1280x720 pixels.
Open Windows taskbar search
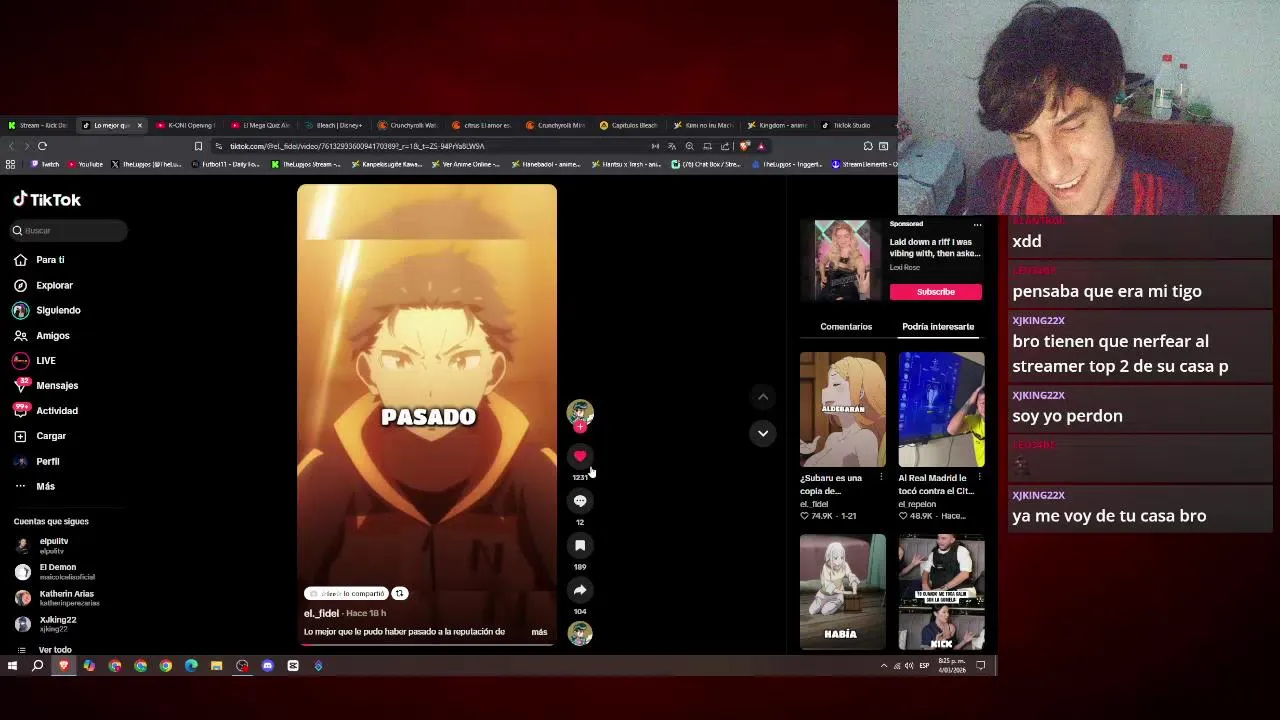coord(38,666)
